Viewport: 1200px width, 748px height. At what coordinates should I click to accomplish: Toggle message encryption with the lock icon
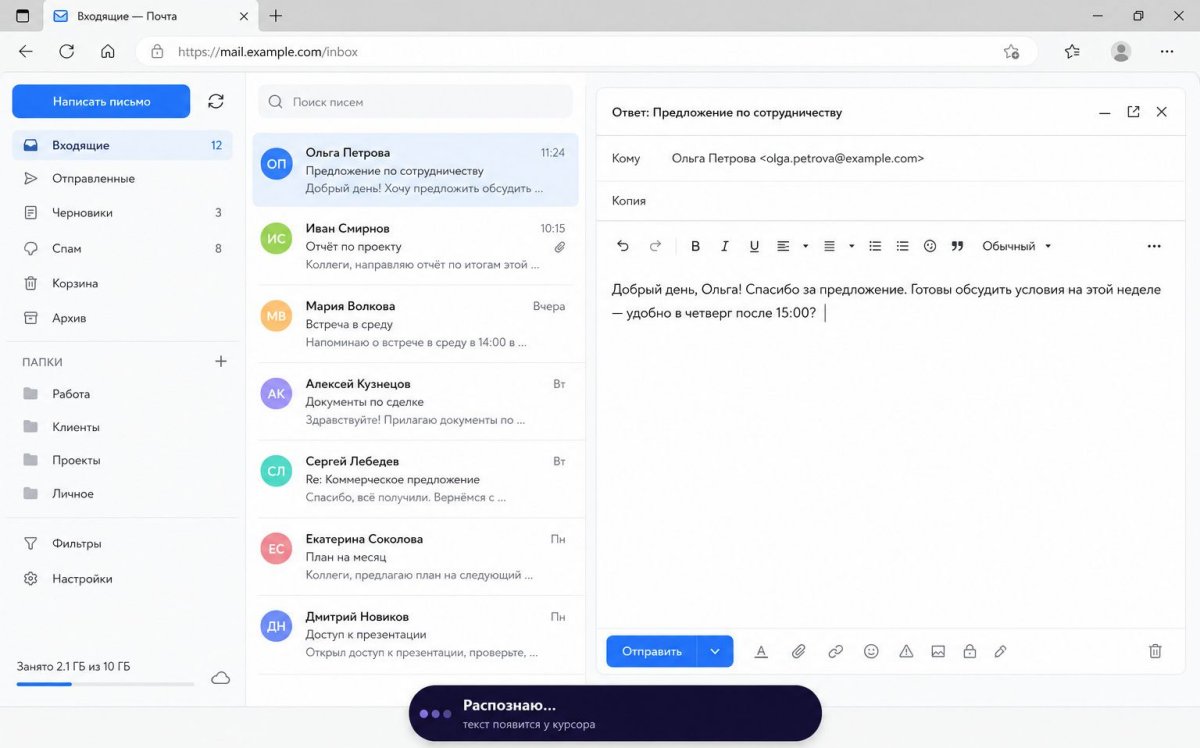969,651
